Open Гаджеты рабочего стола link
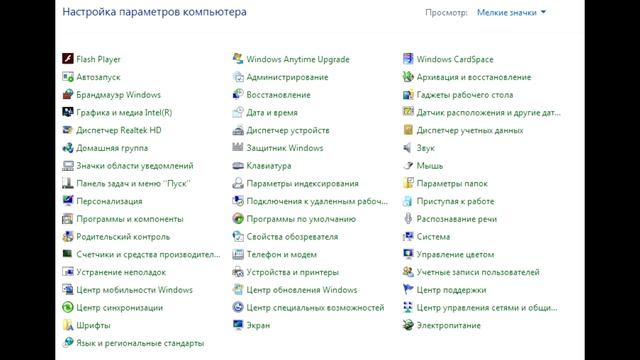 pyautogui.click(x=465, y=95)
